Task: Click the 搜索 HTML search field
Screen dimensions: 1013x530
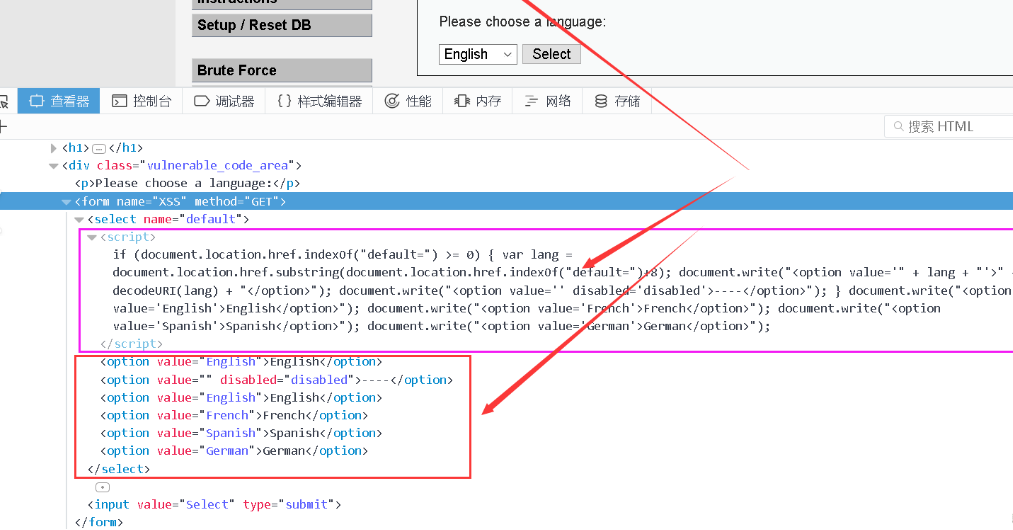Action: tap(948, 127)
